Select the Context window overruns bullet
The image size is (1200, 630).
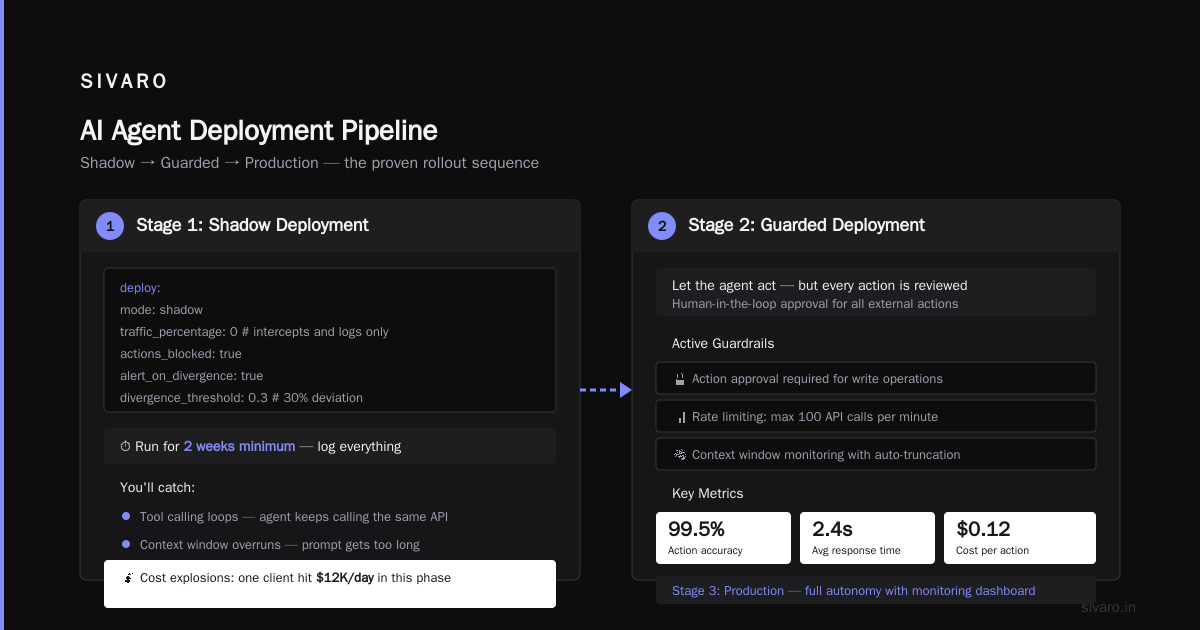126,544
